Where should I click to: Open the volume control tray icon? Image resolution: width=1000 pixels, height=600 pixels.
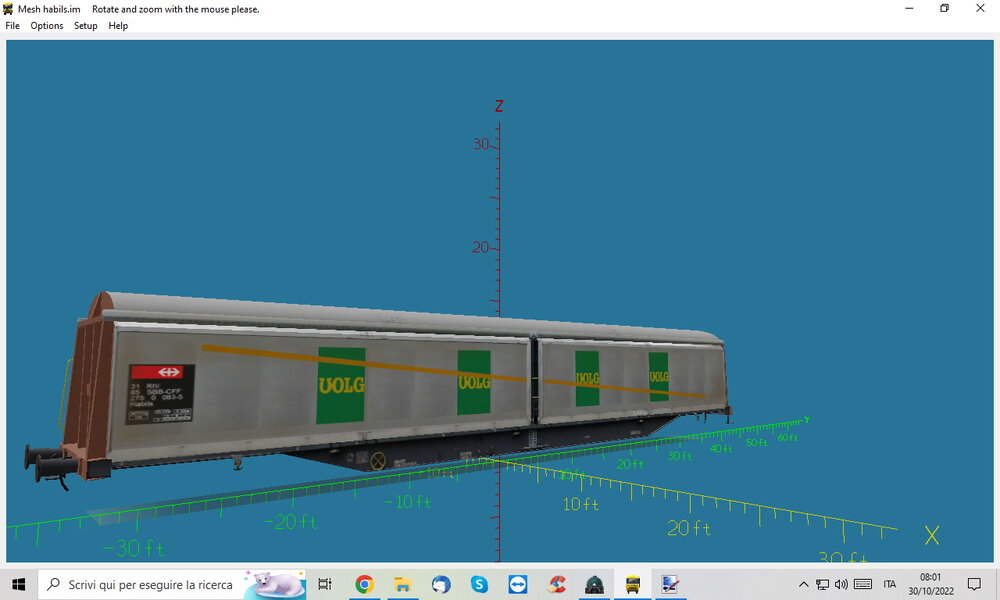(841, 584)
